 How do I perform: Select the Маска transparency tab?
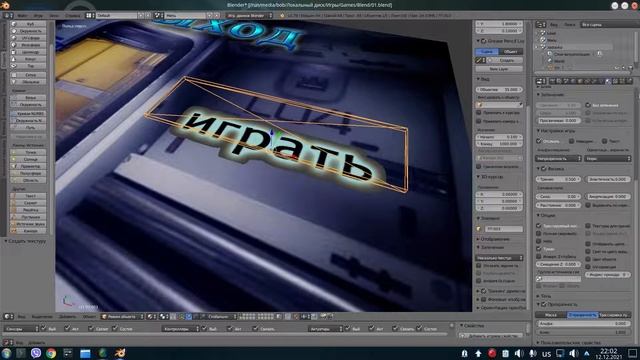pyautogui.click(x=551, y=315)
